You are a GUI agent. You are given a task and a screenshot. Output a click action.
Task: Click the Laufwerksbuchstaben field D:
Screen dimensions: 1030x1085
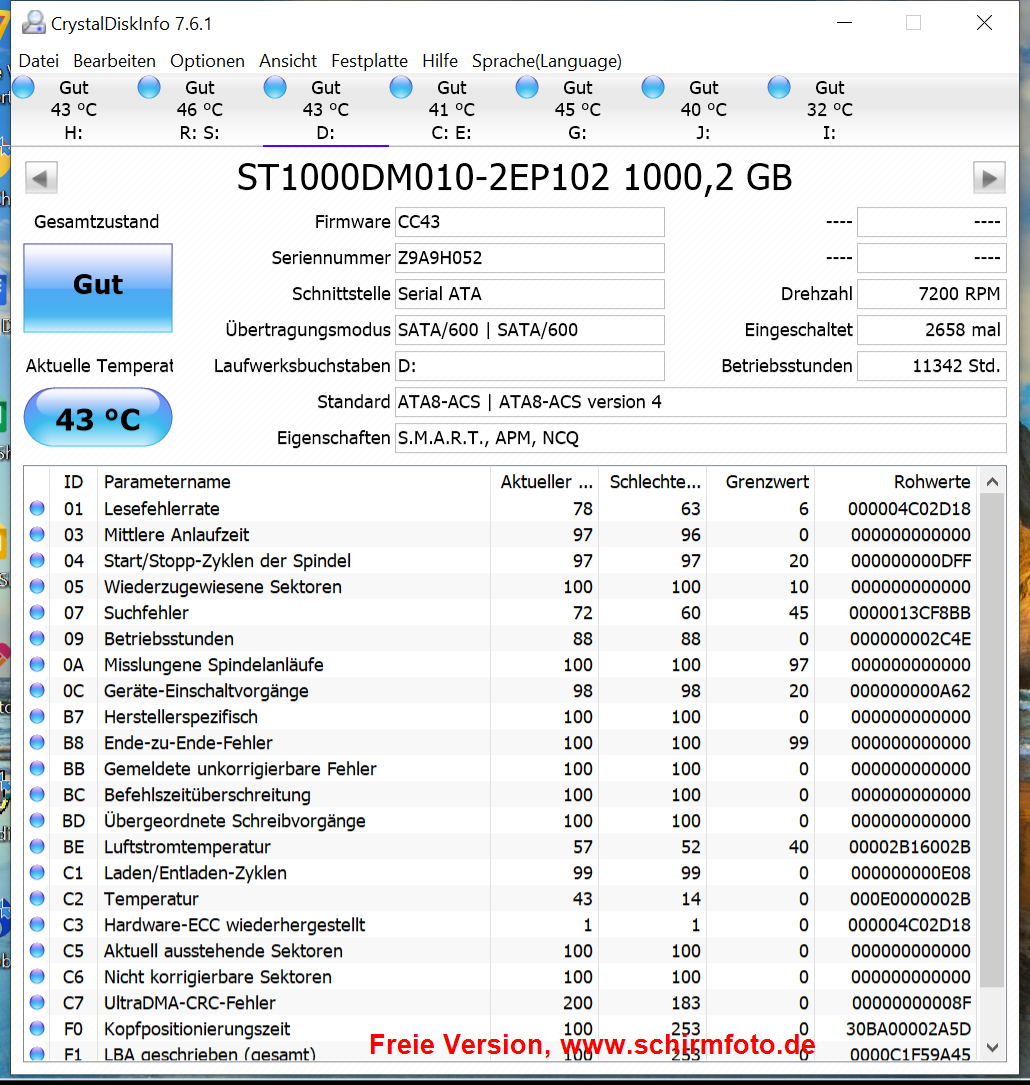(x=530, y=366)
